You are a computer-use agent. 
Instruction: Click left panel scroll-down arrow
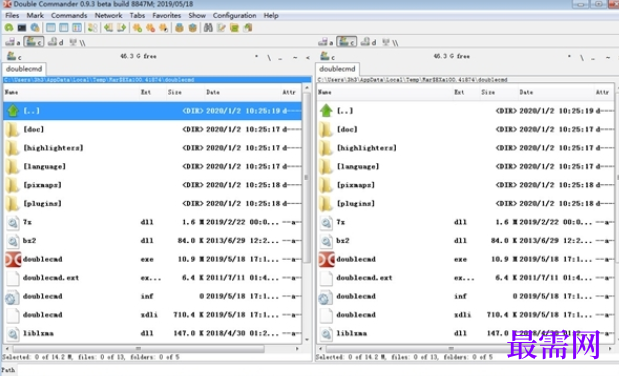[307, 339]
